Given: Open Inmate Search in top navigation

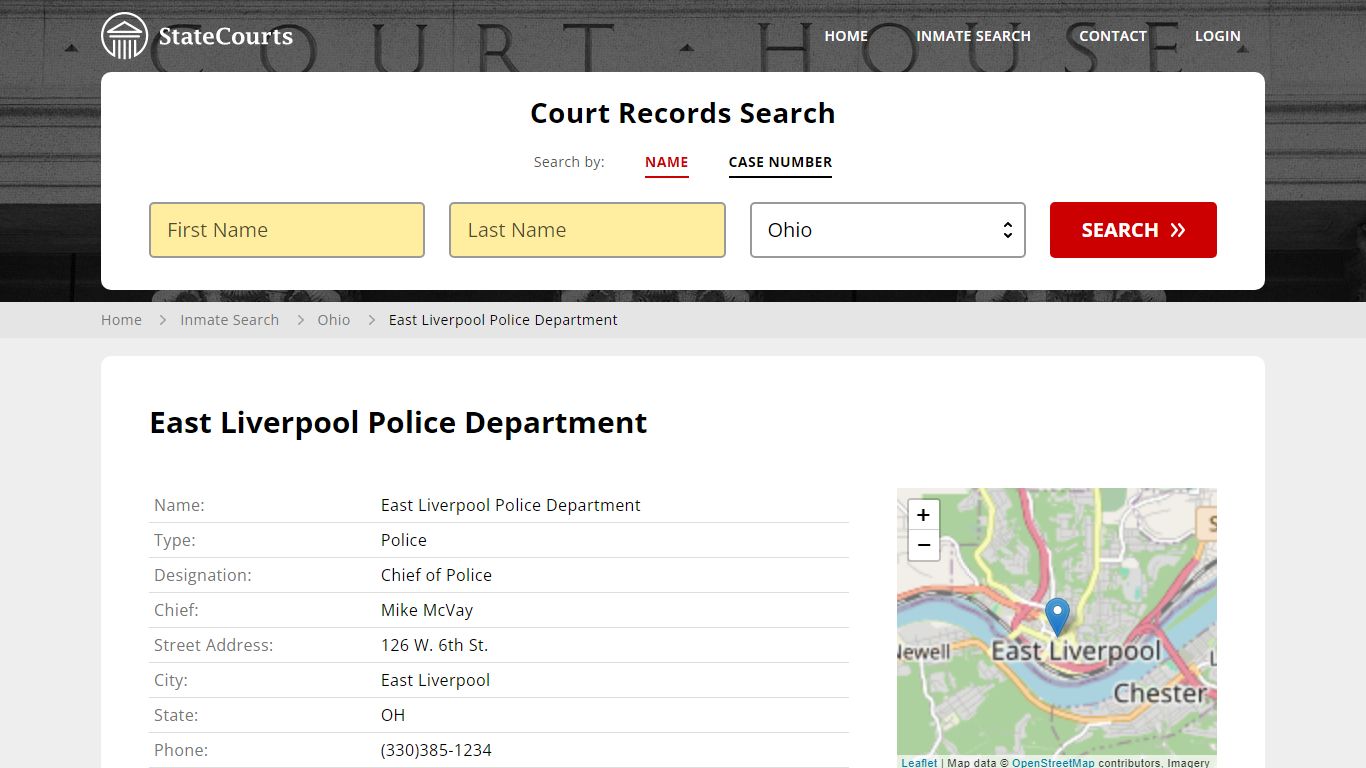Looking at the screenshot, I should click(973, 36).
